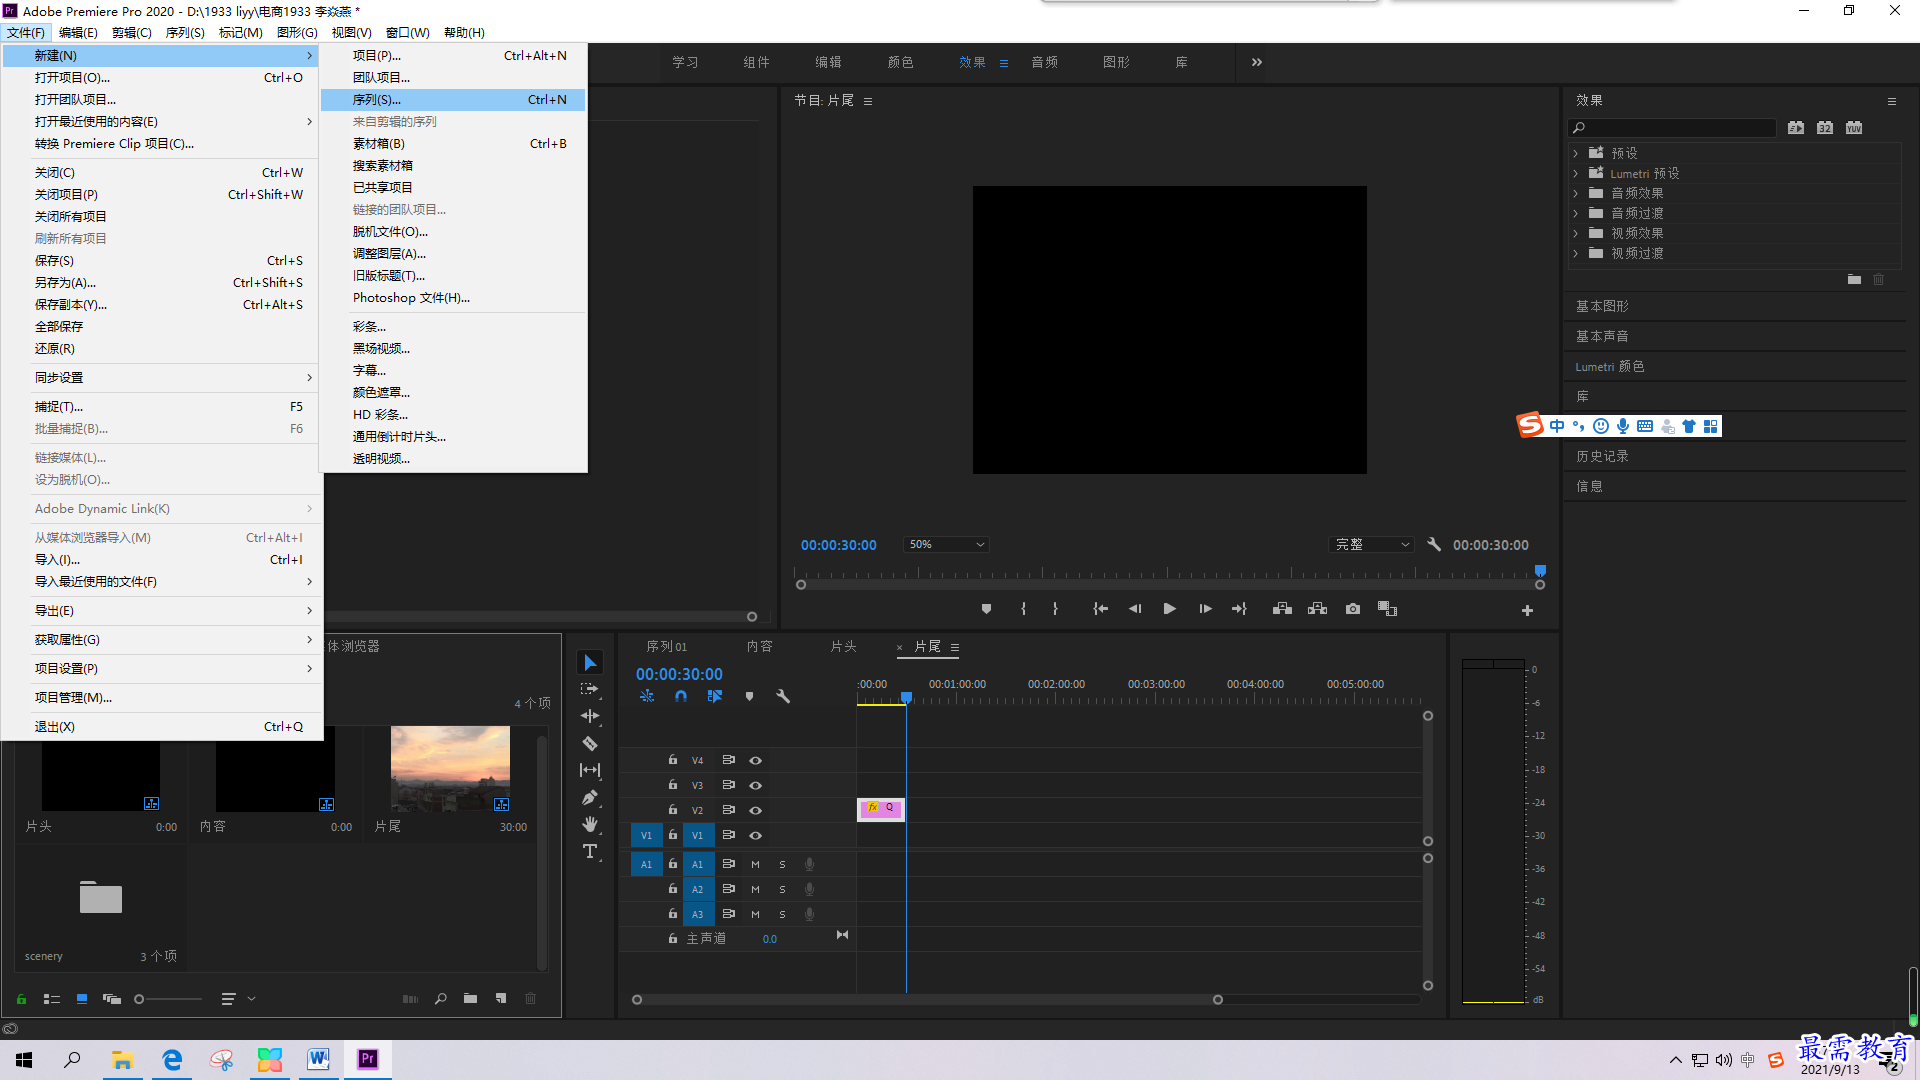Open Comparison View in monitor

[1387, 609]
